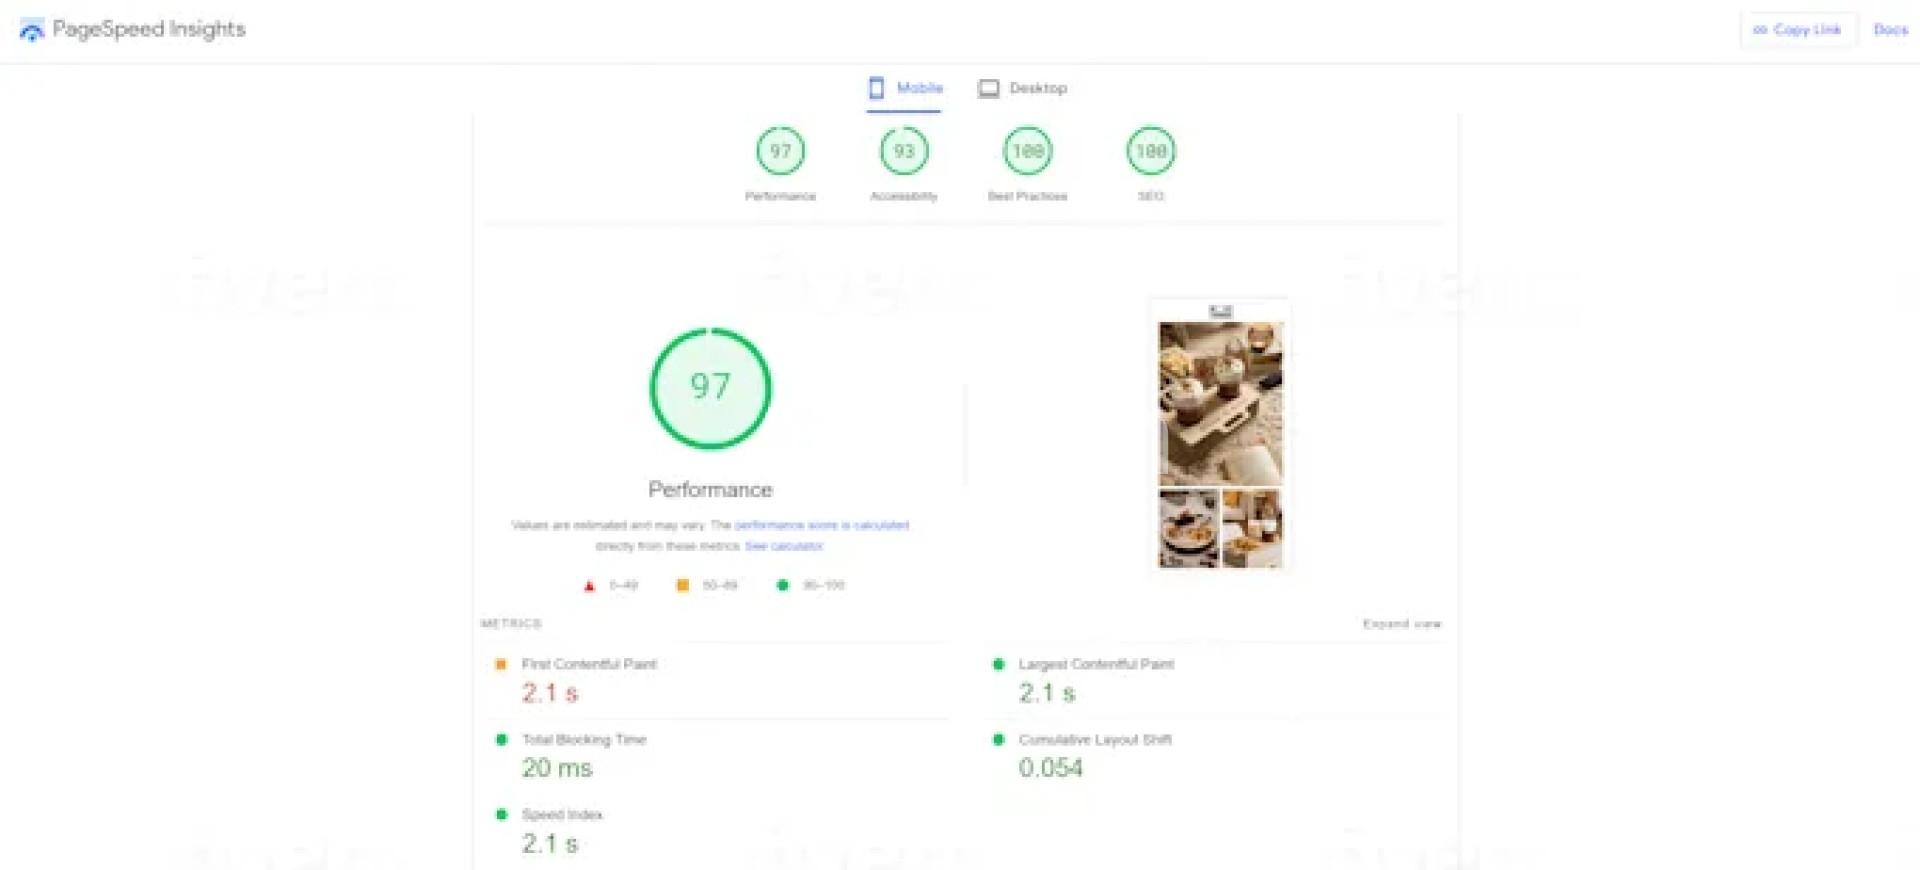This screenshot has height=870, width=1920.
Task: Open the Docs link
Action: click(x=1890, y=30)
